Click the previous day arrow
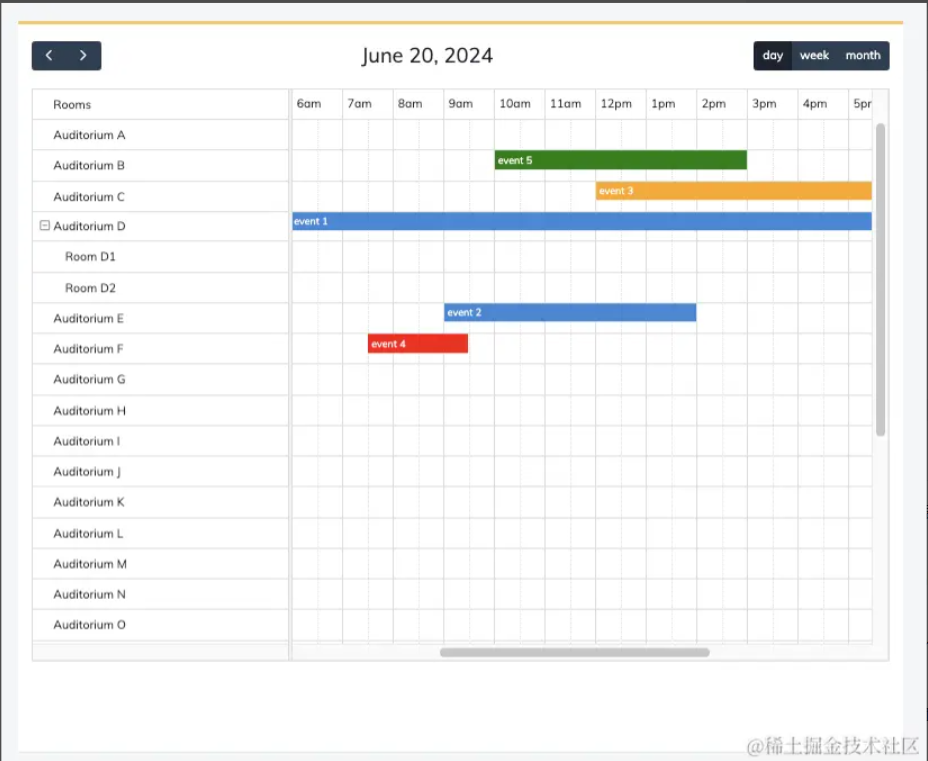 [49, 55]
